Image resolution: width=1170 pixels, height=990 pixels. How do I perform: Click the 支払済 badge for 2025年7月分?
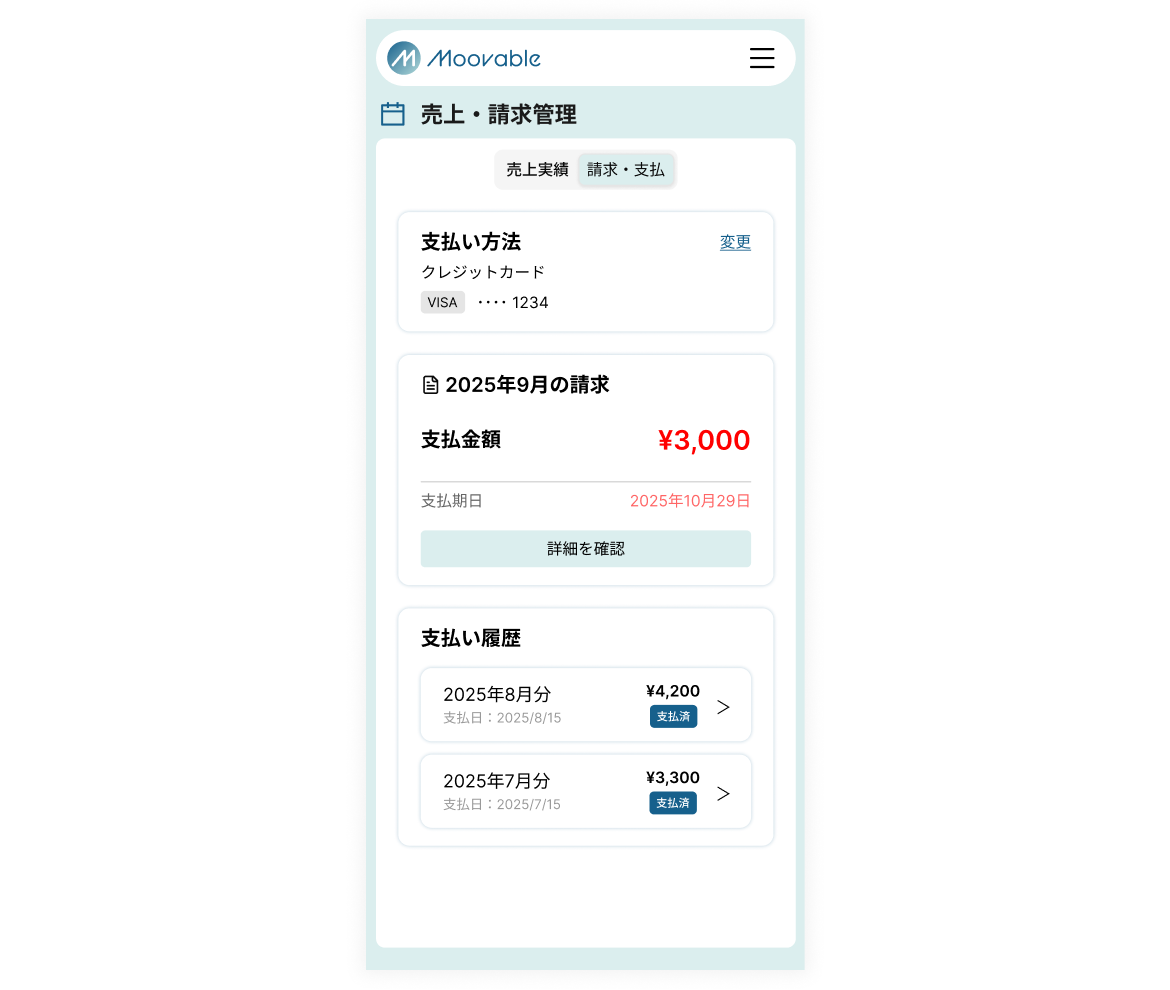(x=673, y=803)
